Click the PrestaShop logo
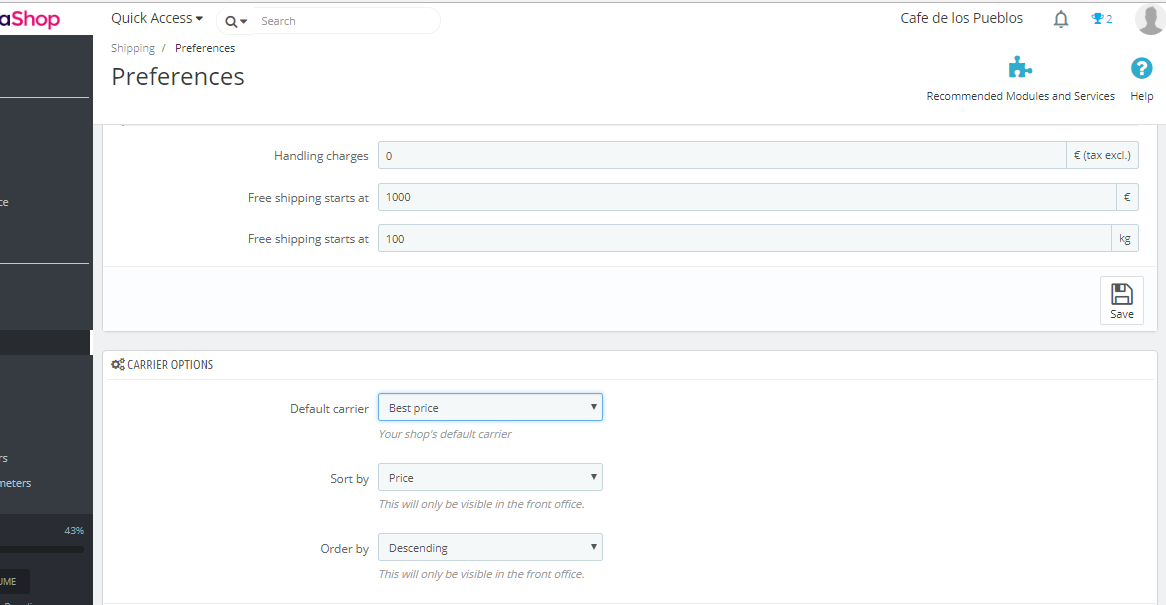 tap(30, 19)
